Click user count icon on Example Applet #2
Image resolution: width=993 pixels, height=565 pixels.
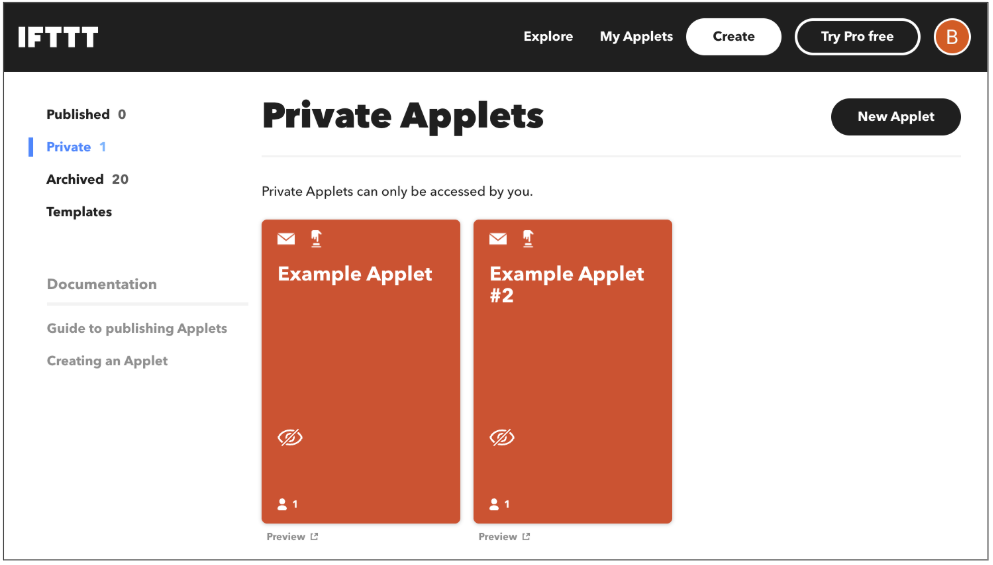[x=495, y=504]
